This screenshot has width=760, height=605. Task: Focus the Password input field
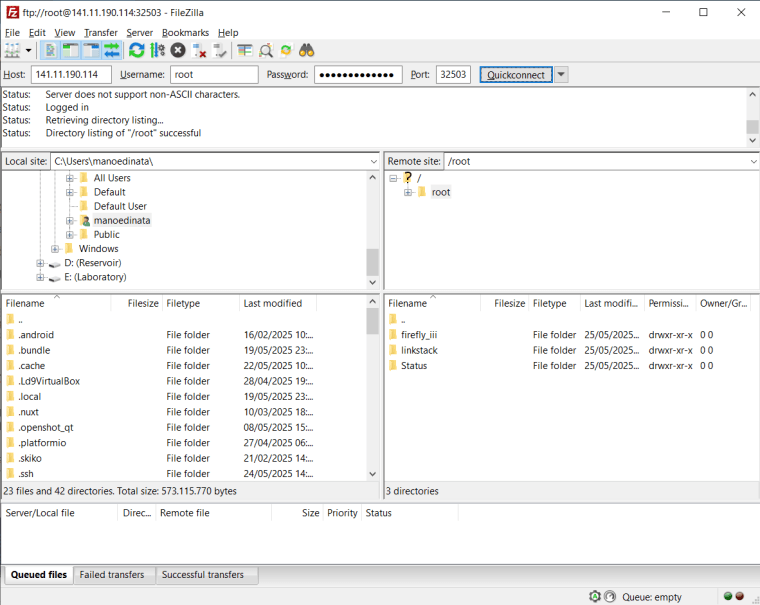[358, 75]
